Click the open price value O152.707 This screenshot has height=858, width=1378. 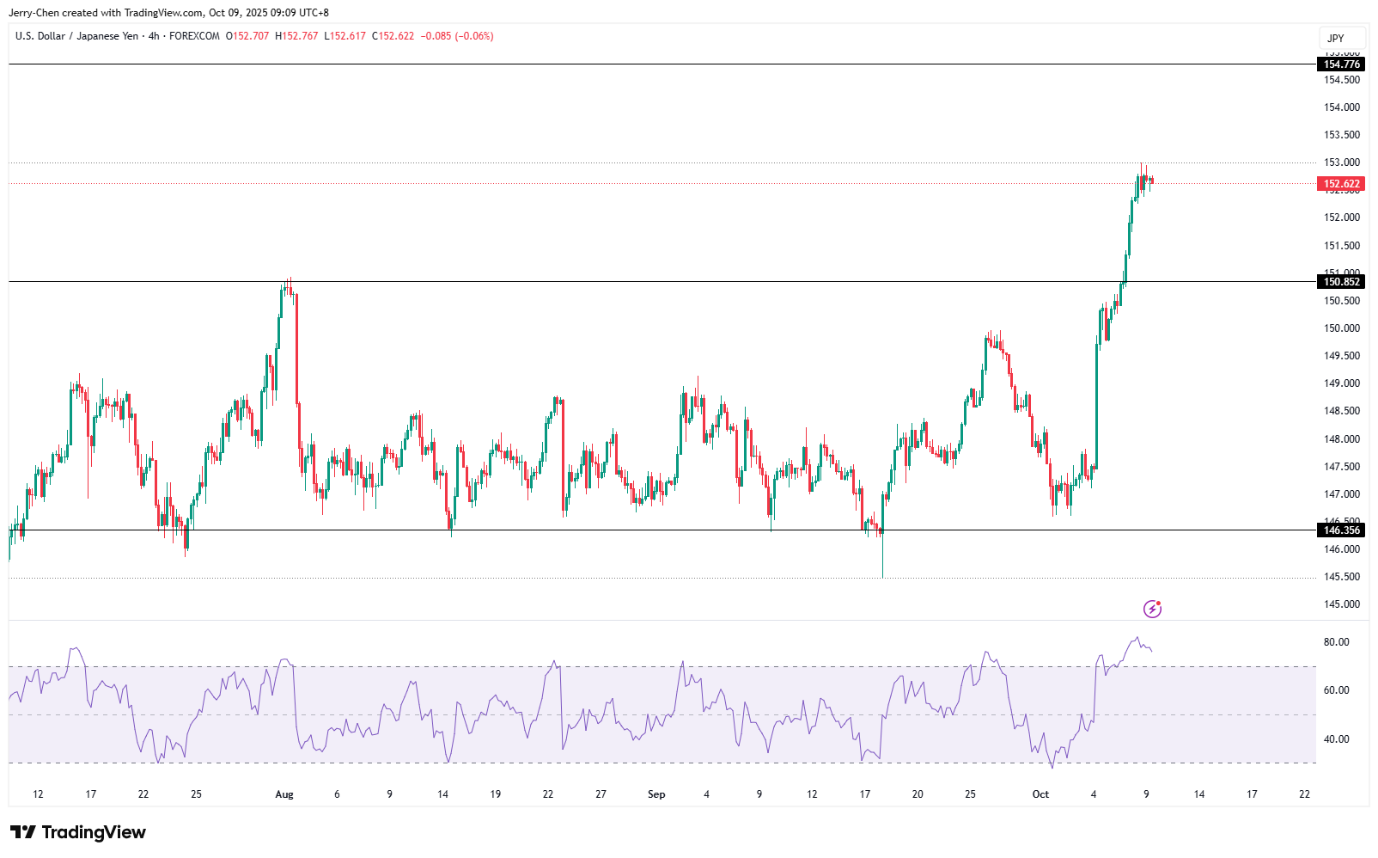point(246,36)
